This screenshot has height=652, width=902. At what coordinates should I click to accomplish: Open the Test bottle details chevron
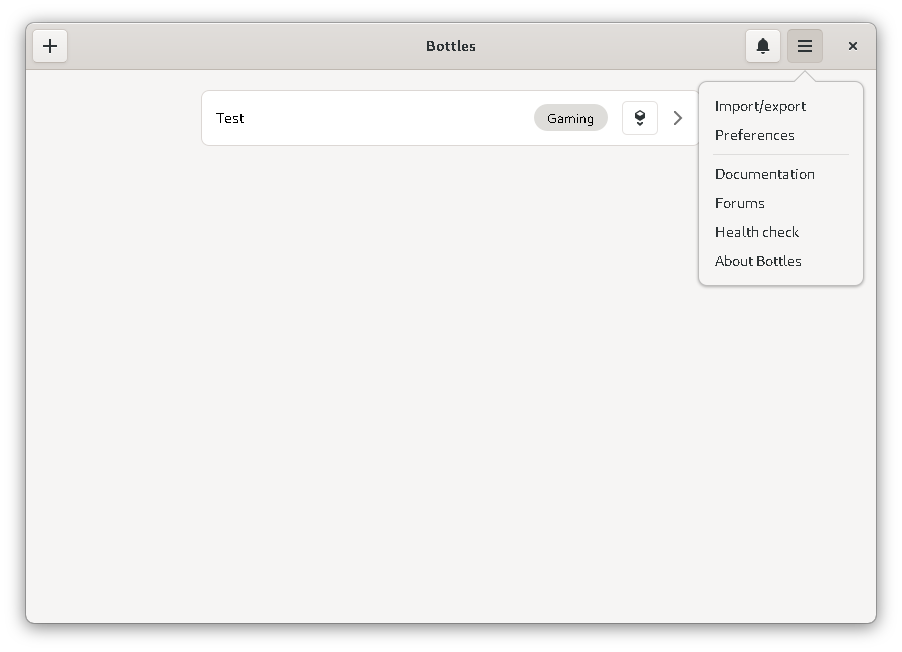pyautogui.click(x=678, y=118)
